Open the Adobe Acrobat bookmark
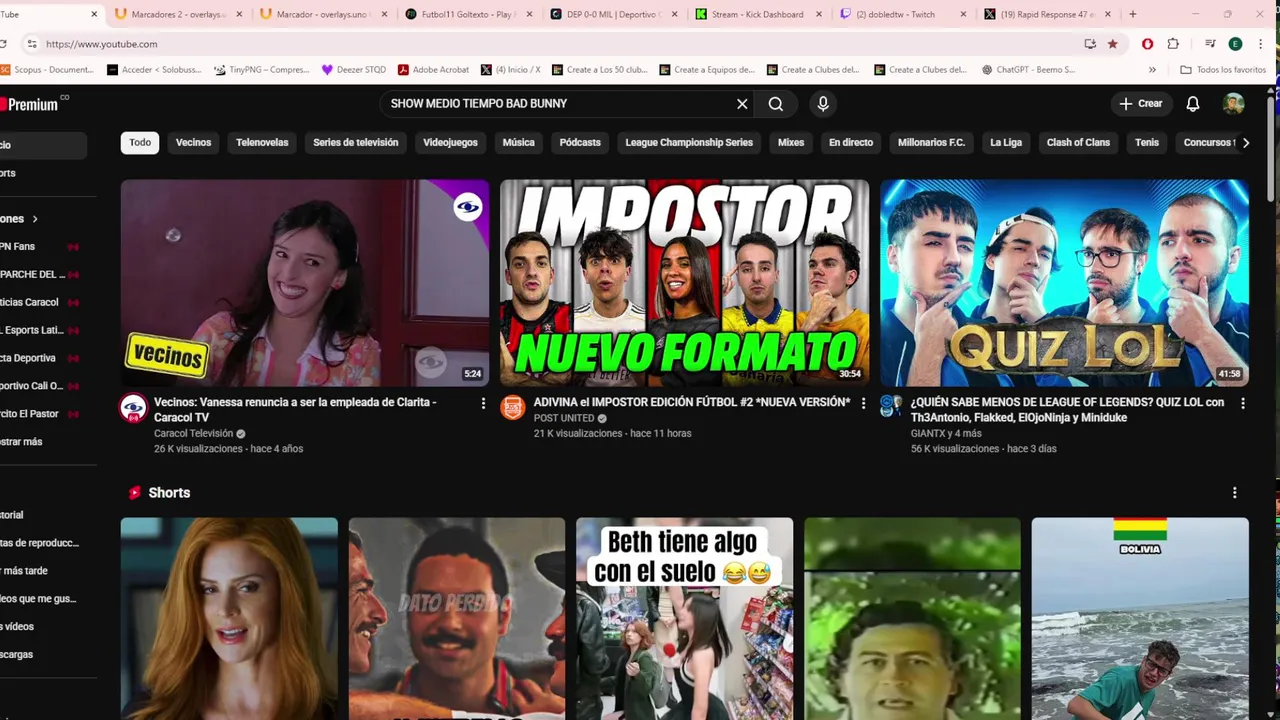 [433, 70]
